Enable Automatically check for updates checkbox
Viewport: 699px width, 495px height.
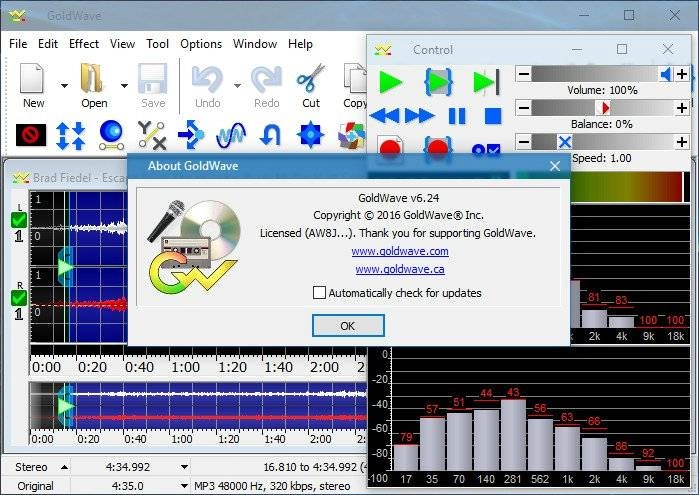point(319,293)
